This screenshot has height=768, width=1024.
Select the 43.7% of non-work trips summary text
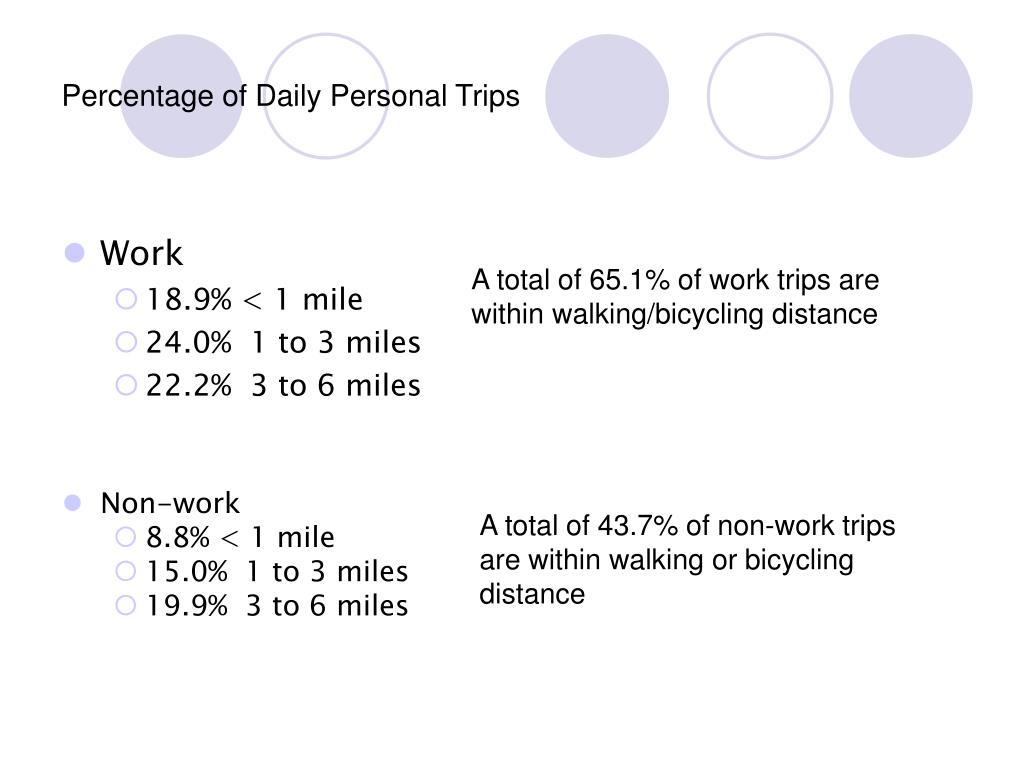pos(687,560)
